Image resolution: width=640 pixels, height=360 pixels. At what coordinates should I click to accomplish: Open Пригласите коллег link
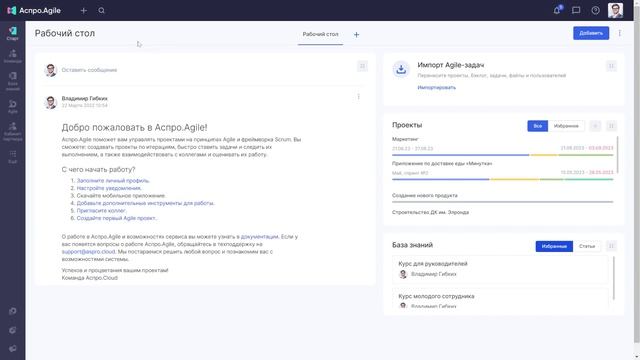coord(101,211)
